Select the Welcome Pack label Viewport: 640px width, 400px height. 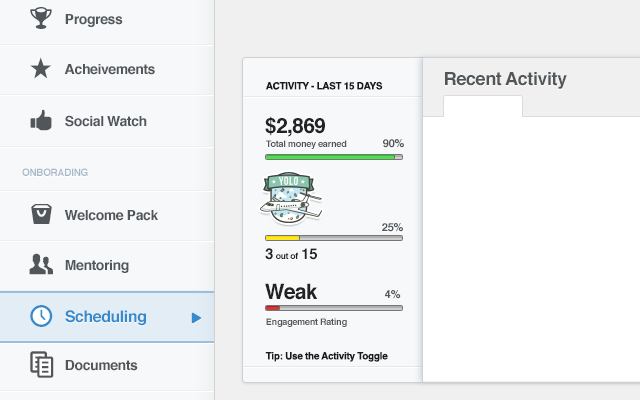click(111, 215)
